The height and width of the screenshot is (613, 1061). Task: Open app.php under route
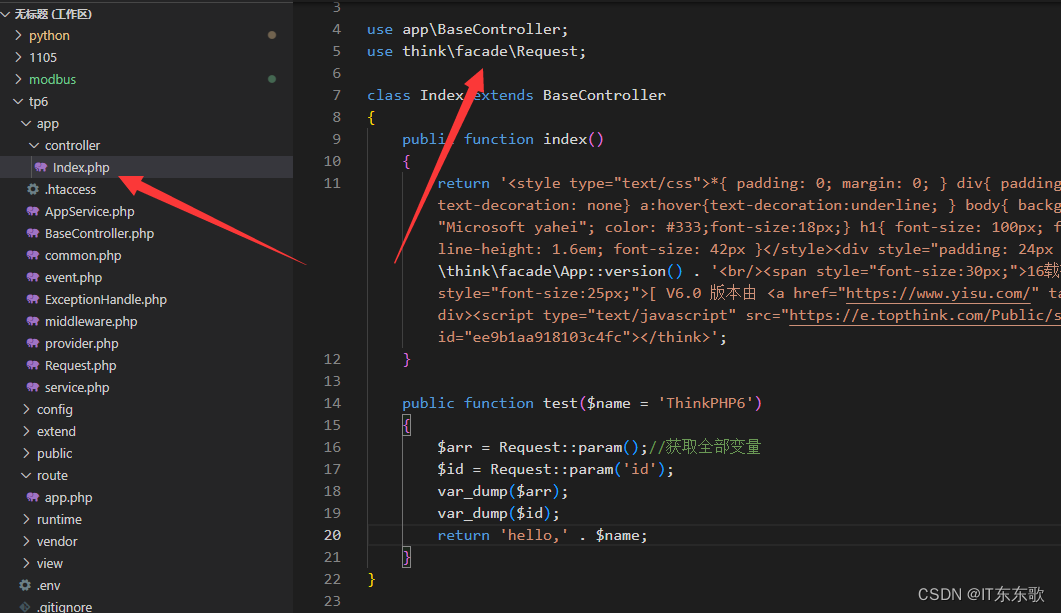(68, 497)
